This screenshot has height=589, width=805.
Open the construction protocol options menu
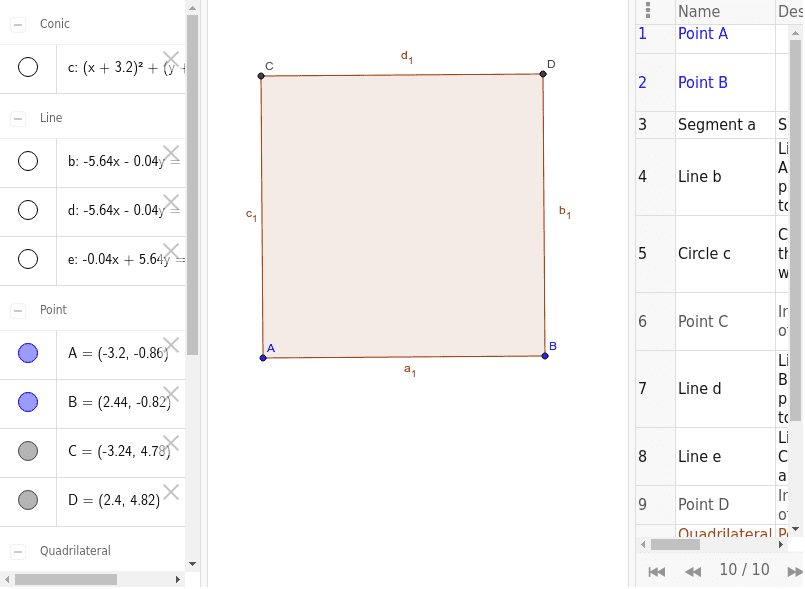648,10
